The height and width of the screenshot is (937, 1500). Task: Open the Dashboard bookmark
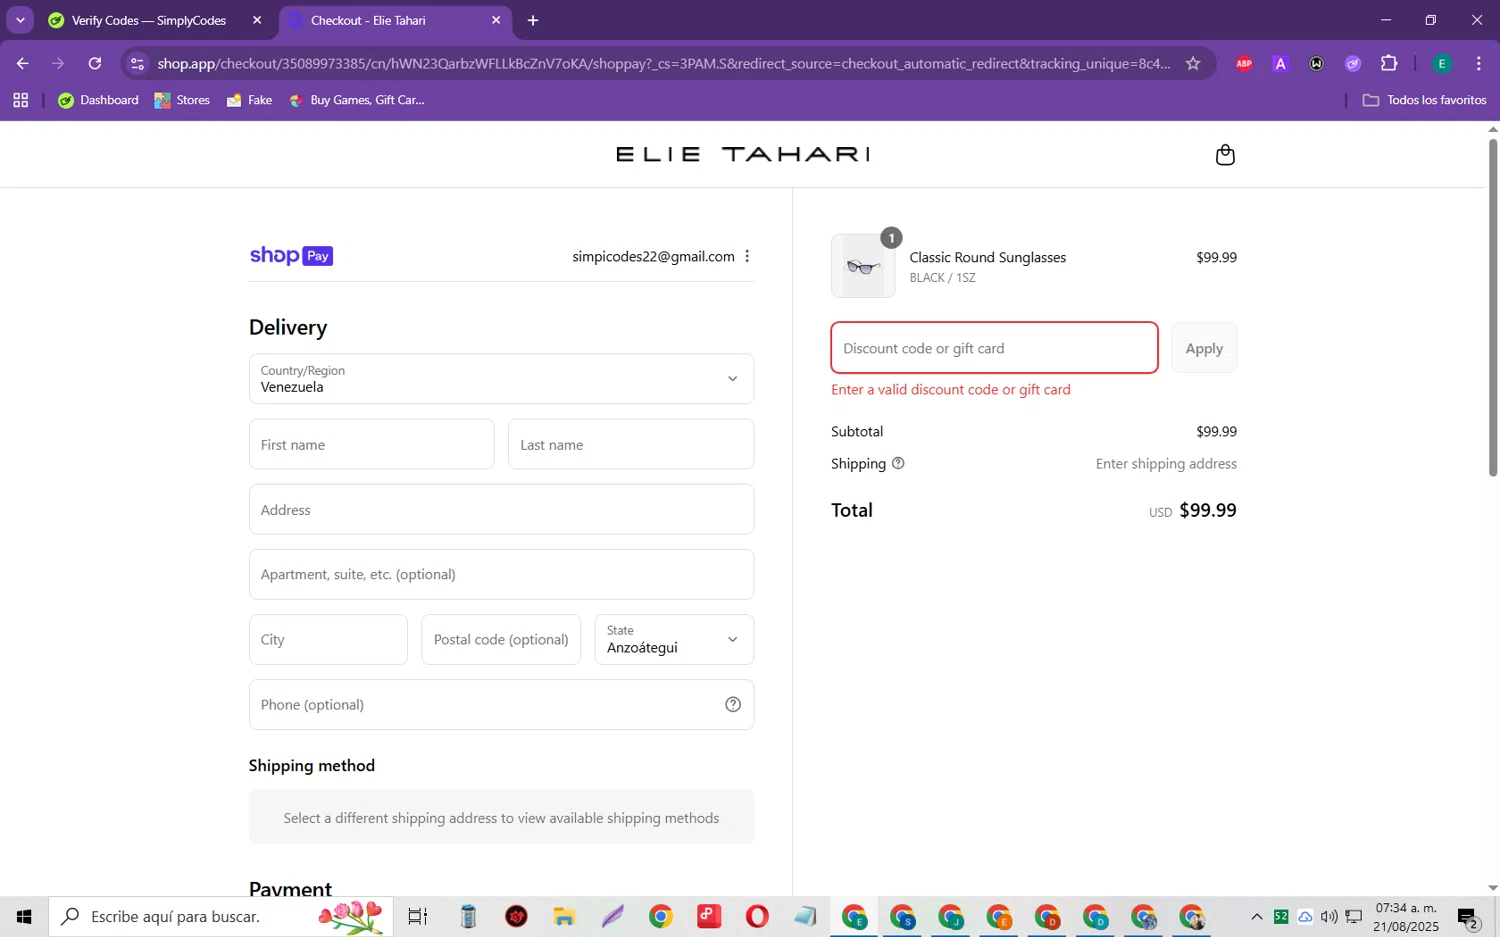[x=99, y=100]
